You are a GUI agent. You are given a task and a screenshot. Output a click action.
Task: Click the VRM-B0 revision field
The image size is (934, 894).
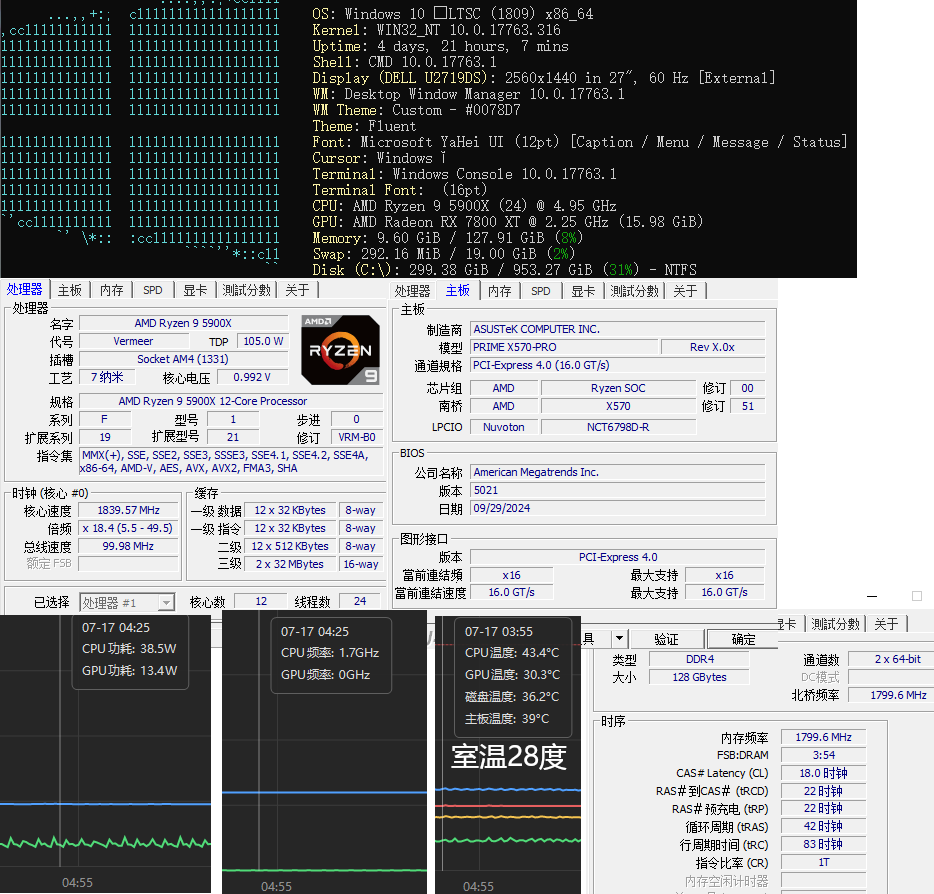(x=357, y=437)
